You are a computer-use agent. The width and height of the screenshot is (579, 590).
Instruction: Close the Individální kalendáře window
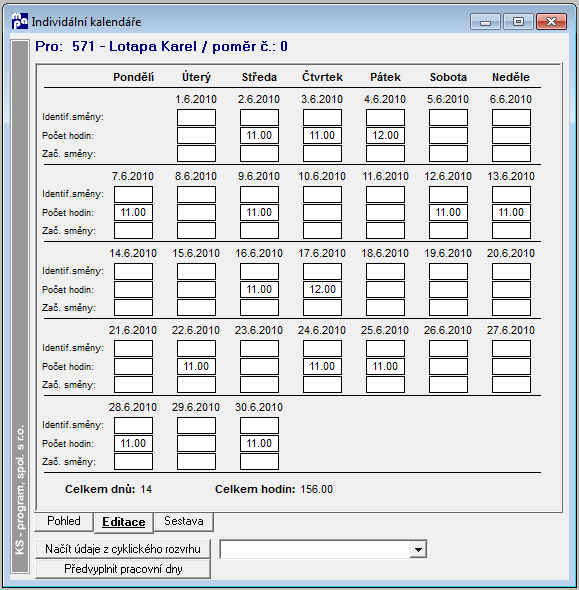coord(551,22)
